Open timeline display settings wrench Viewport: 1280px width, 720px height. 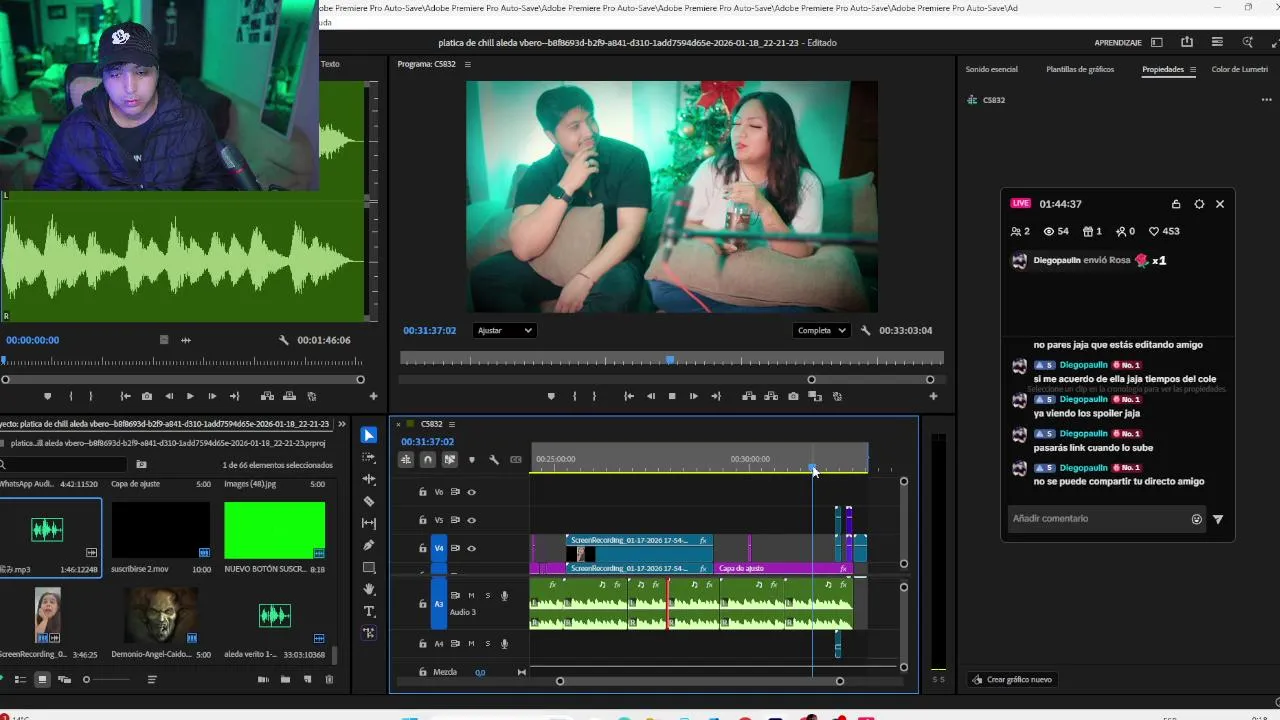(494, 460)
